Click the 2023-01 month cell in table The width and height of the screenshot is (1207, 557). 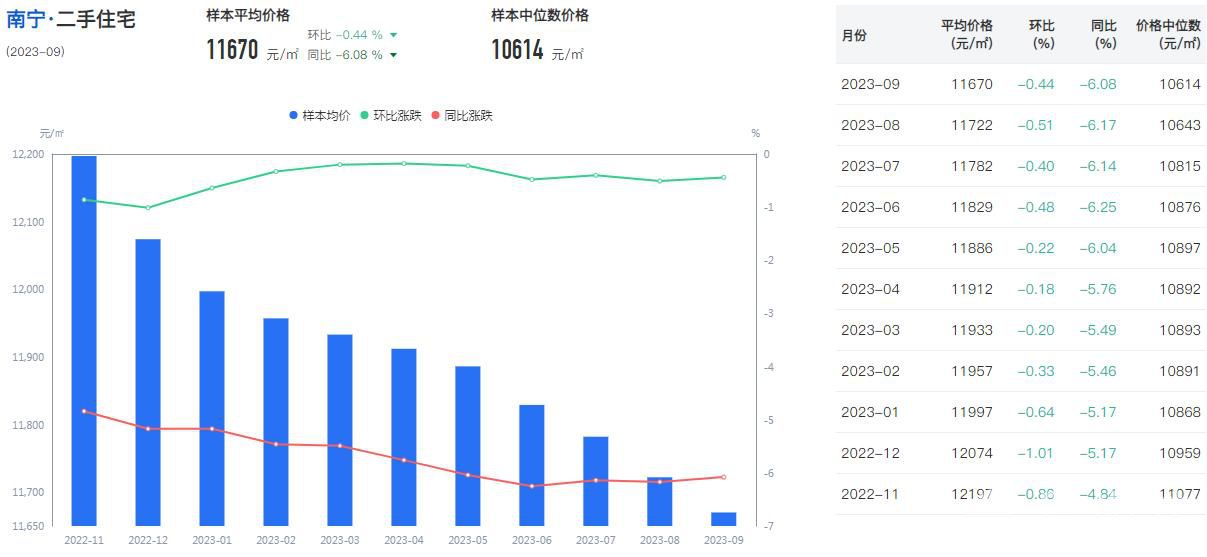click(x=870, y=412)
